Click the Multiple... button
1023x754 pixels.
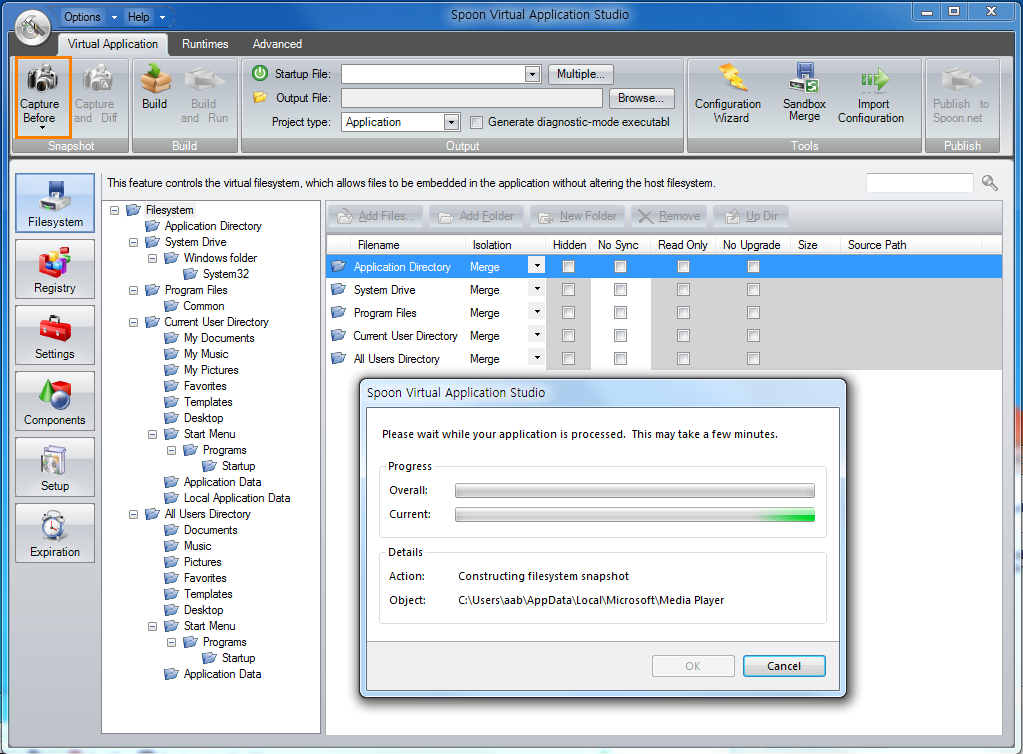(x=581, y=74)
